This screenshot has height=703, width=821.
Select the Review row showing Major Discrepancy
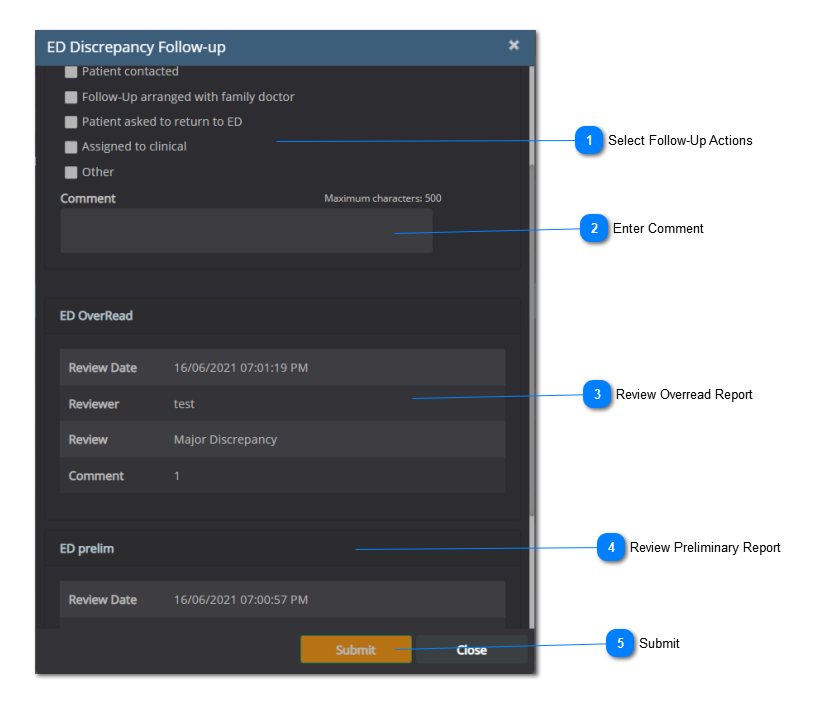coord(282,440)
